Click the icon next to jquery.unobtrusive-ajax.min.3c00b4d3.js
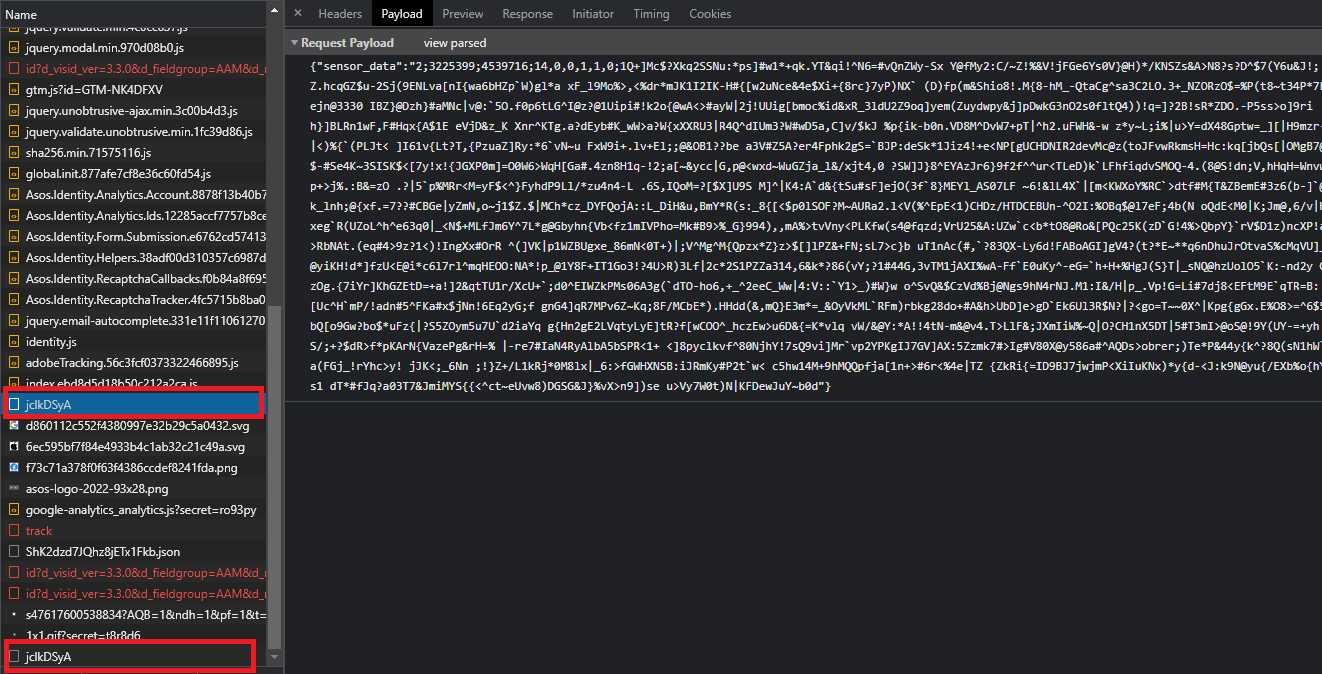This screenshot has height=674, width=1322. coord(14,110)
